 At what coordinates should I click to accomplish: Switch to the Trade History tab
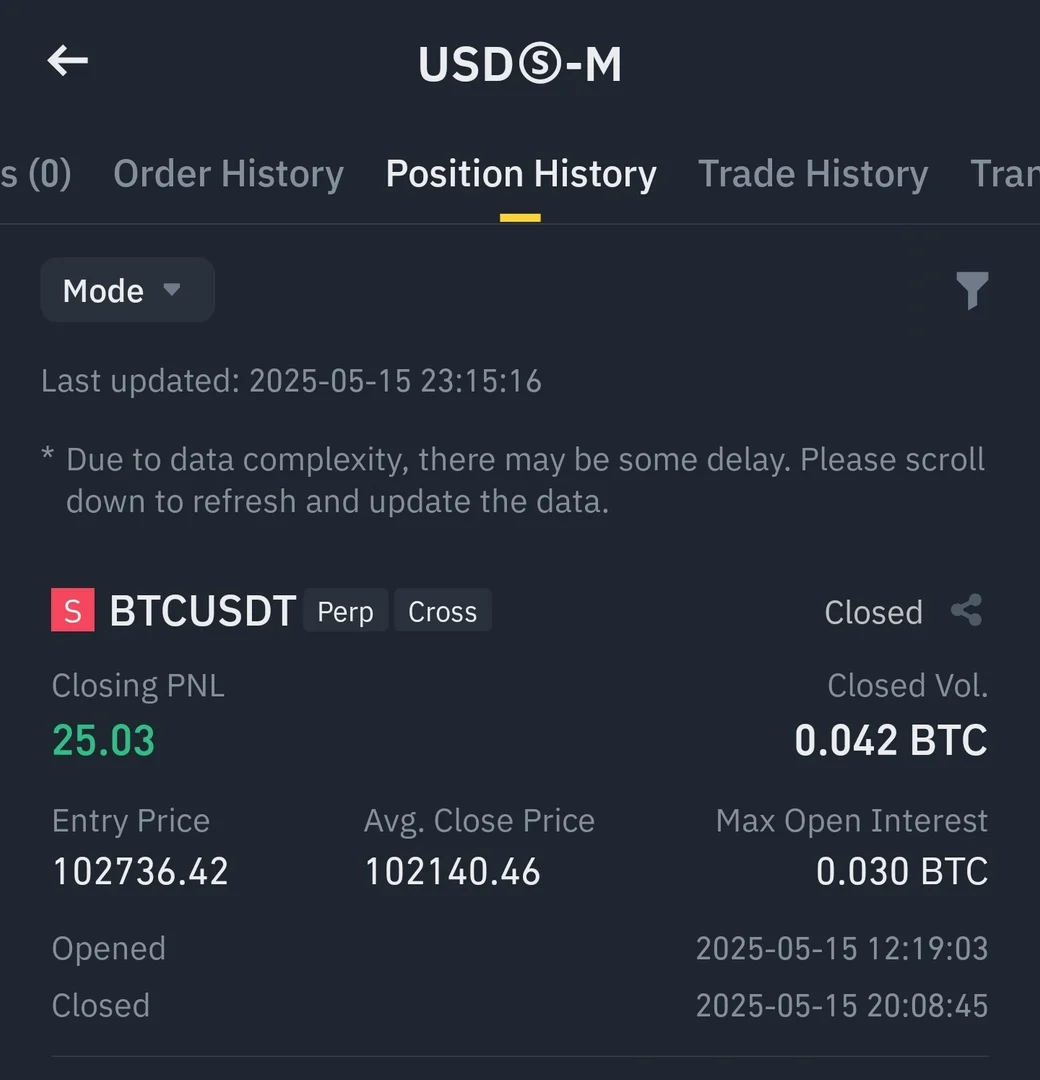click(x=812, y=174)
